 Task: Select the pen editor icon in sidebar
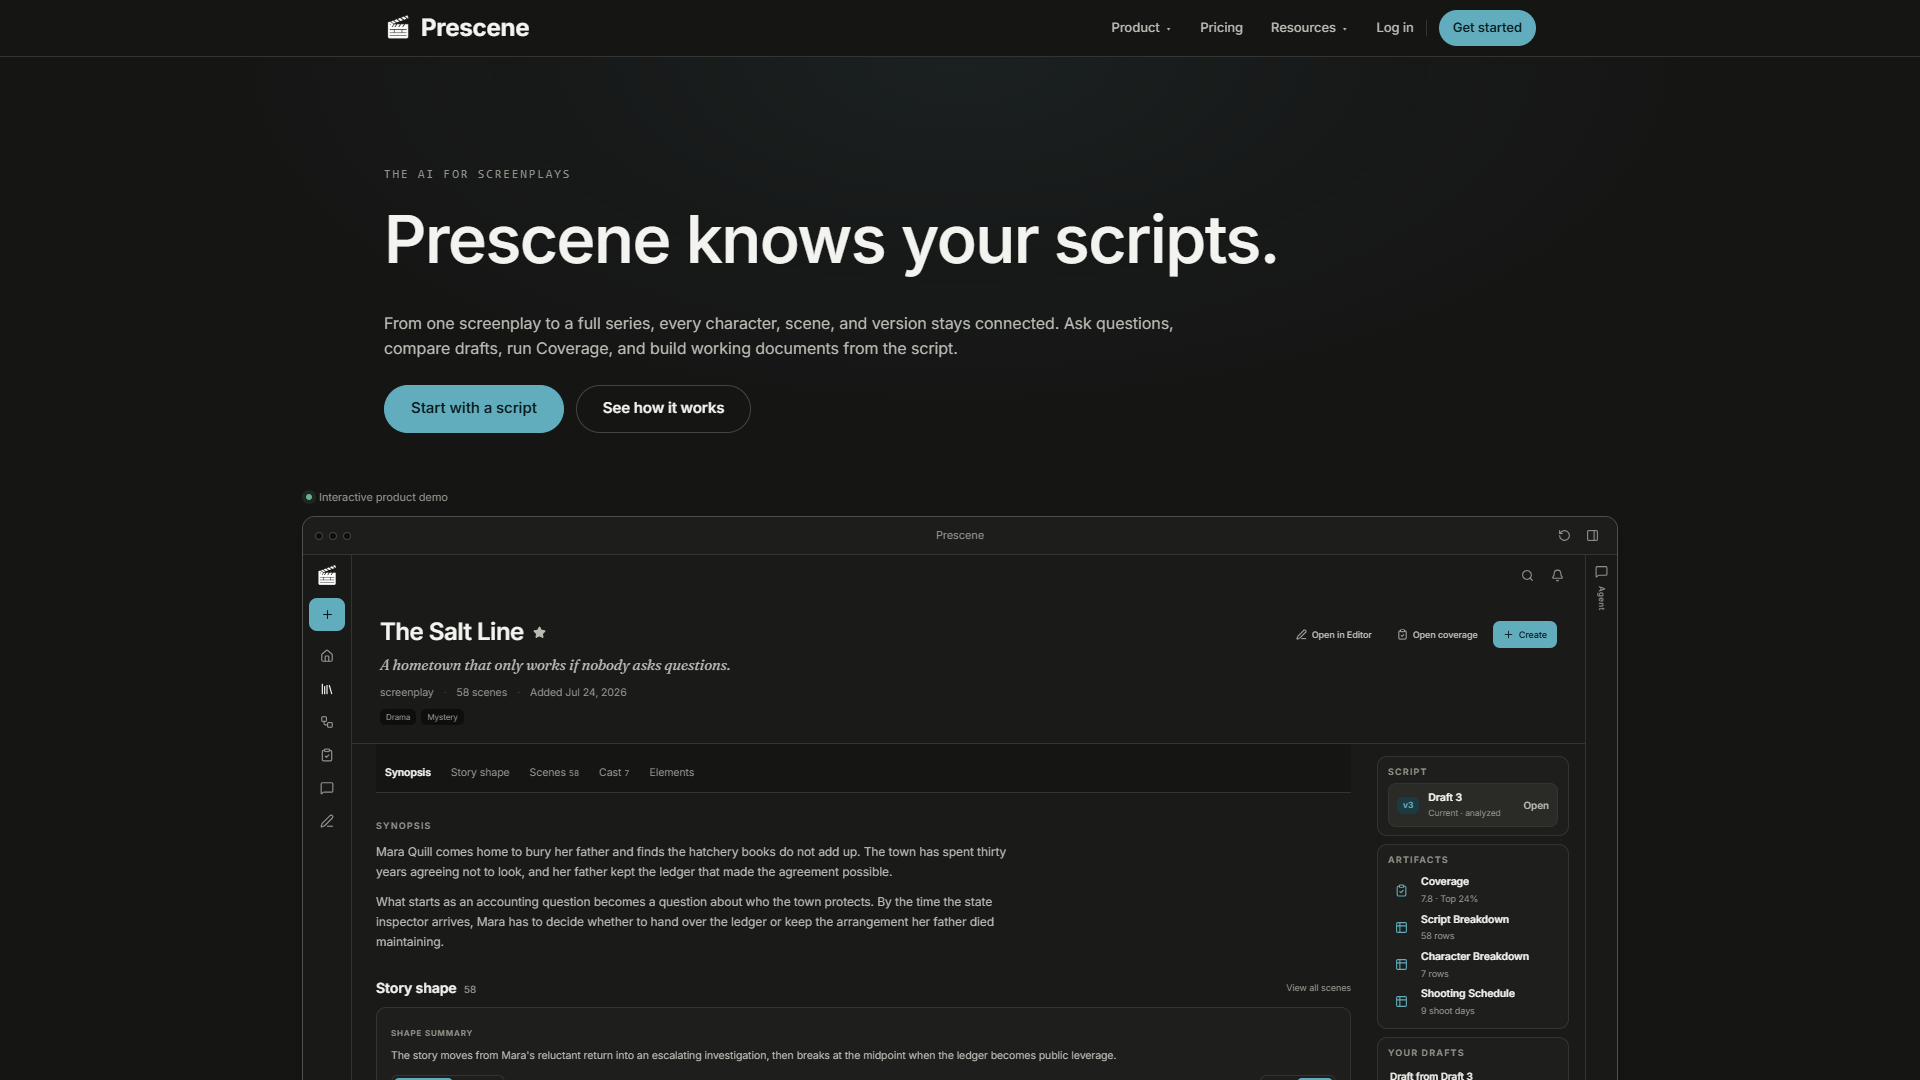[327, 821]
